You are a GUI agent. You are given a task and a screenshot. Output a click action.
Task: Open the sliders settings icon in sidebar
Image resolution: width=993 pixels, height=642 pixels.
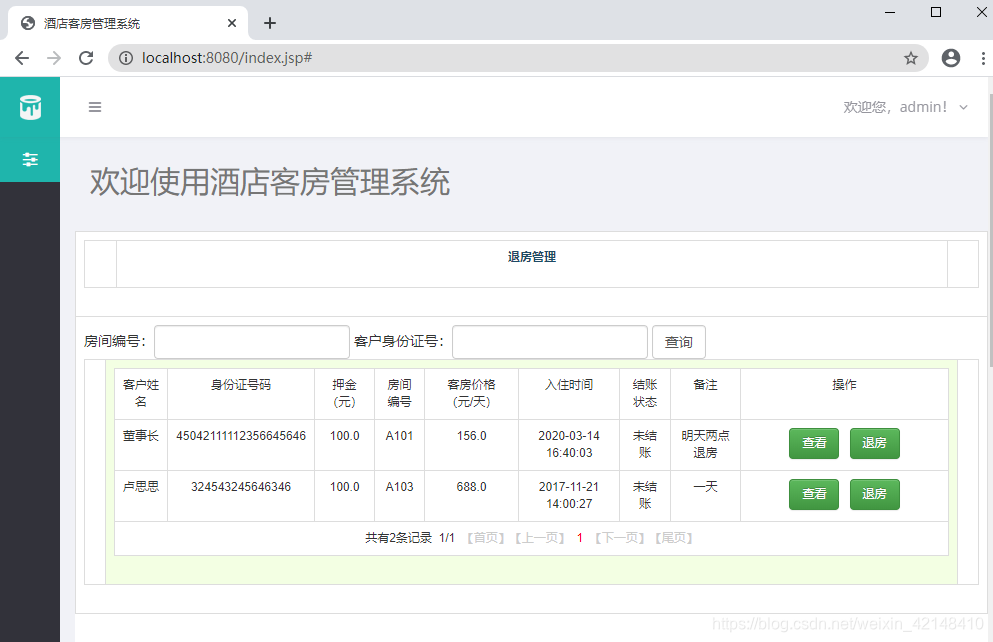point(30,160)
